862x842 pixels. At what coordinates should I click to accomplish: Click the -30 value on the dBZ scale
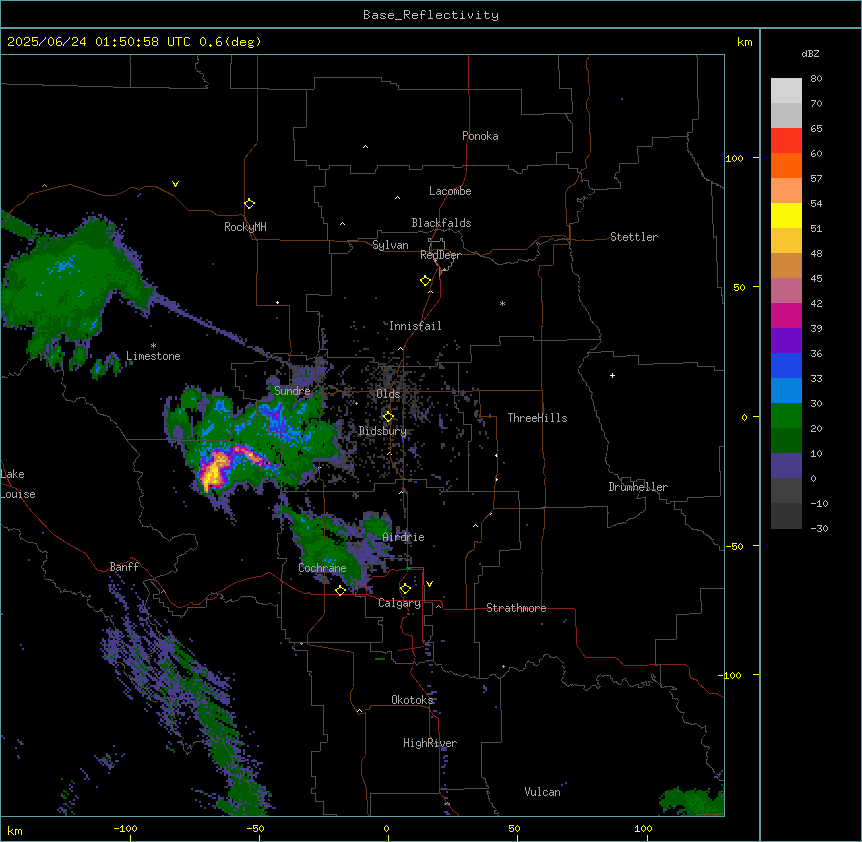click(x=819, y=528)
